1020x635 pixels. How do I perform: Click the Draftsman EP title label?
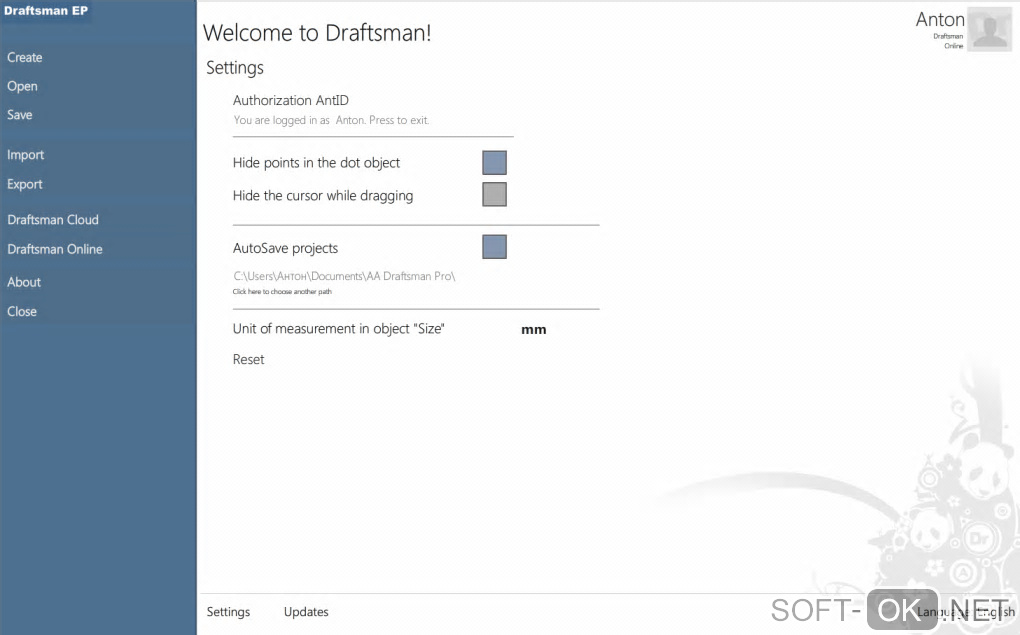tap(46, 10)
